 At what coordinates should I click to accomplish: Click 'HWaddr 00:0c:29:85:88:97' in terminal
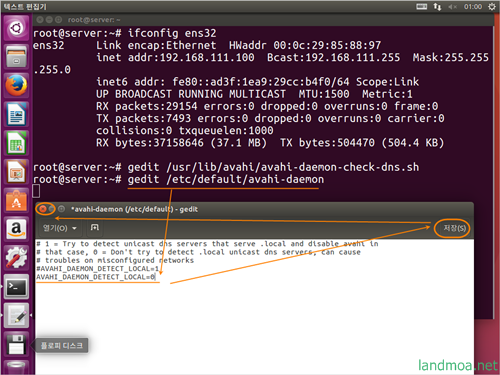click(305, 45)
